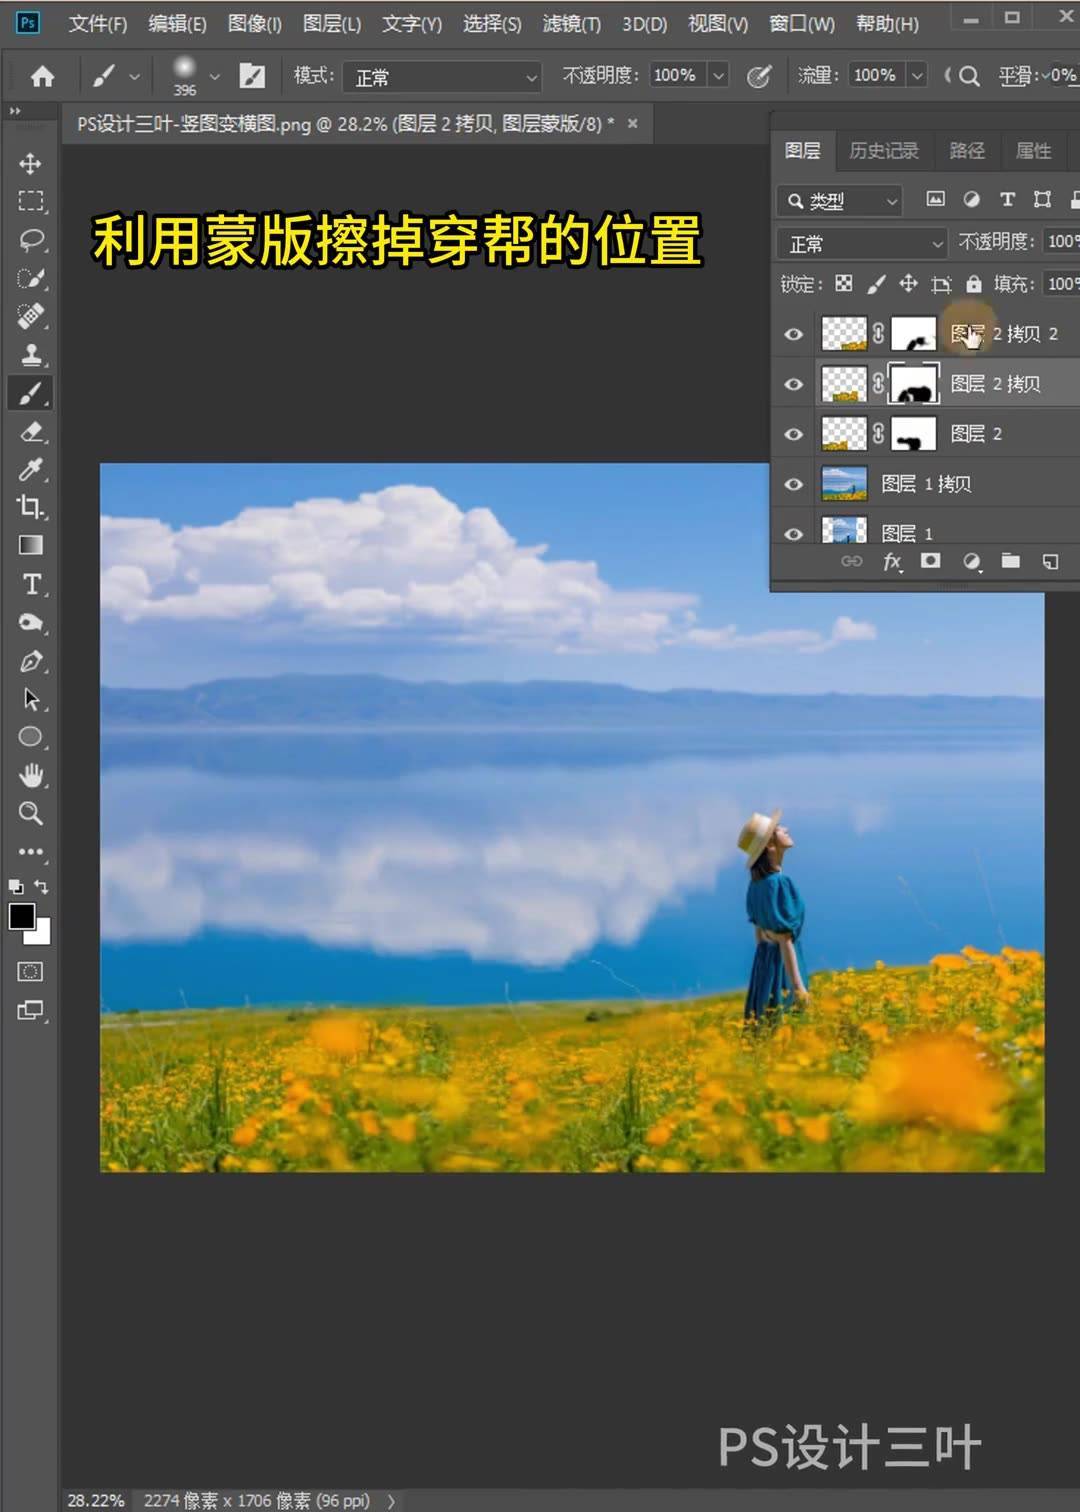Hide the 图层 1 拷贝 layer

[x=793, y=483]
